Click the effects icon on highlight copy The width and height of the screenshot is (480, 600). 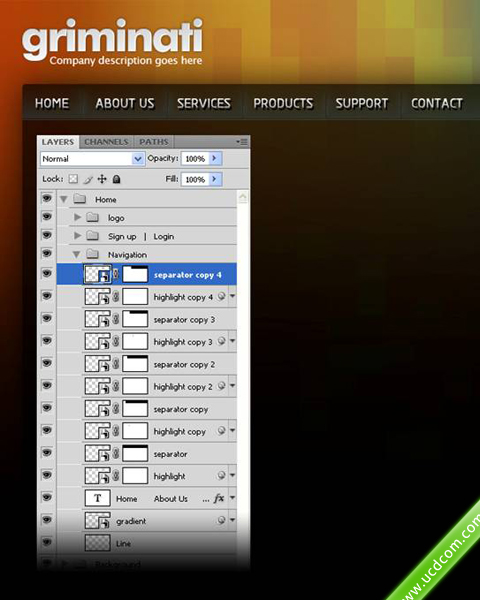pyautogui.click(x=221, y=430)
